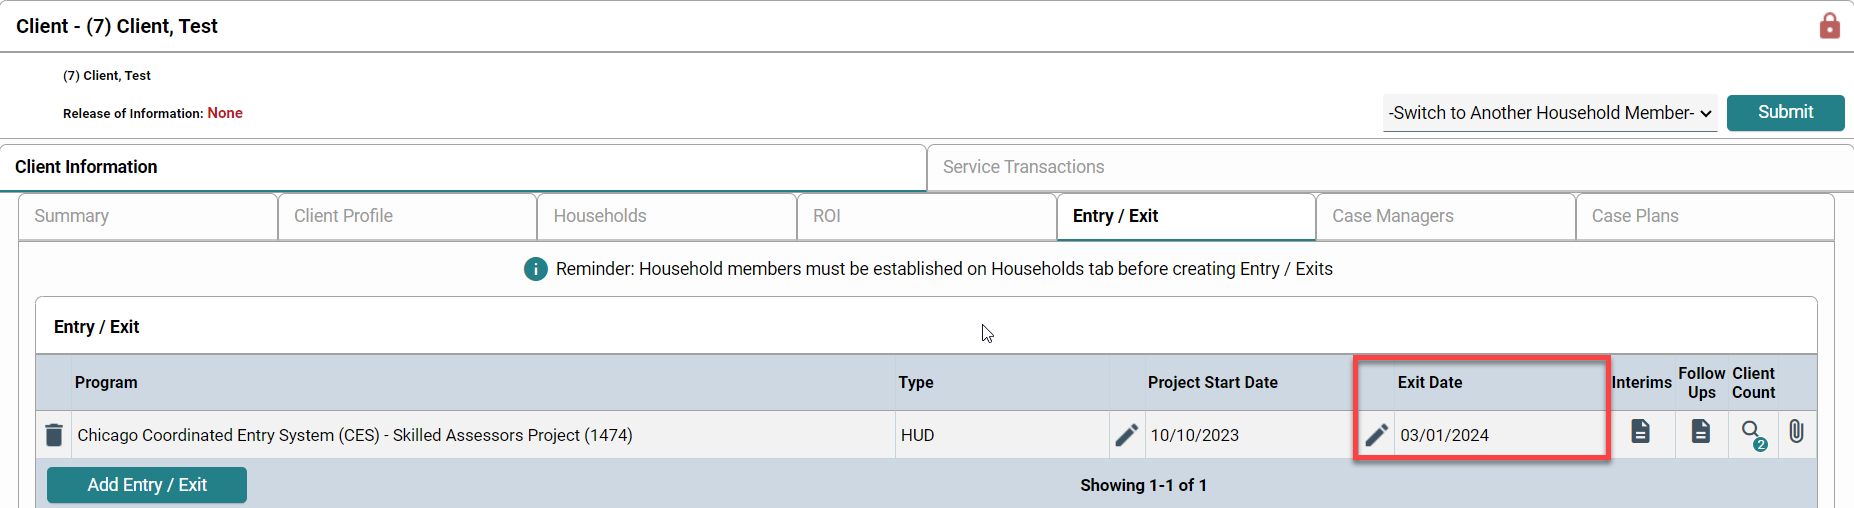Edit Exit Date with pencil icon
Image resolution: width=1854 pixels, height=508 pixels.
point(1376,435)
